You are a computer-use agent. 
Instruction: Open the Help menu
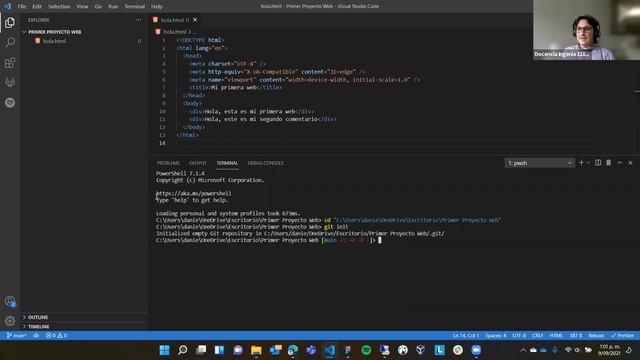tap(157, 7)
